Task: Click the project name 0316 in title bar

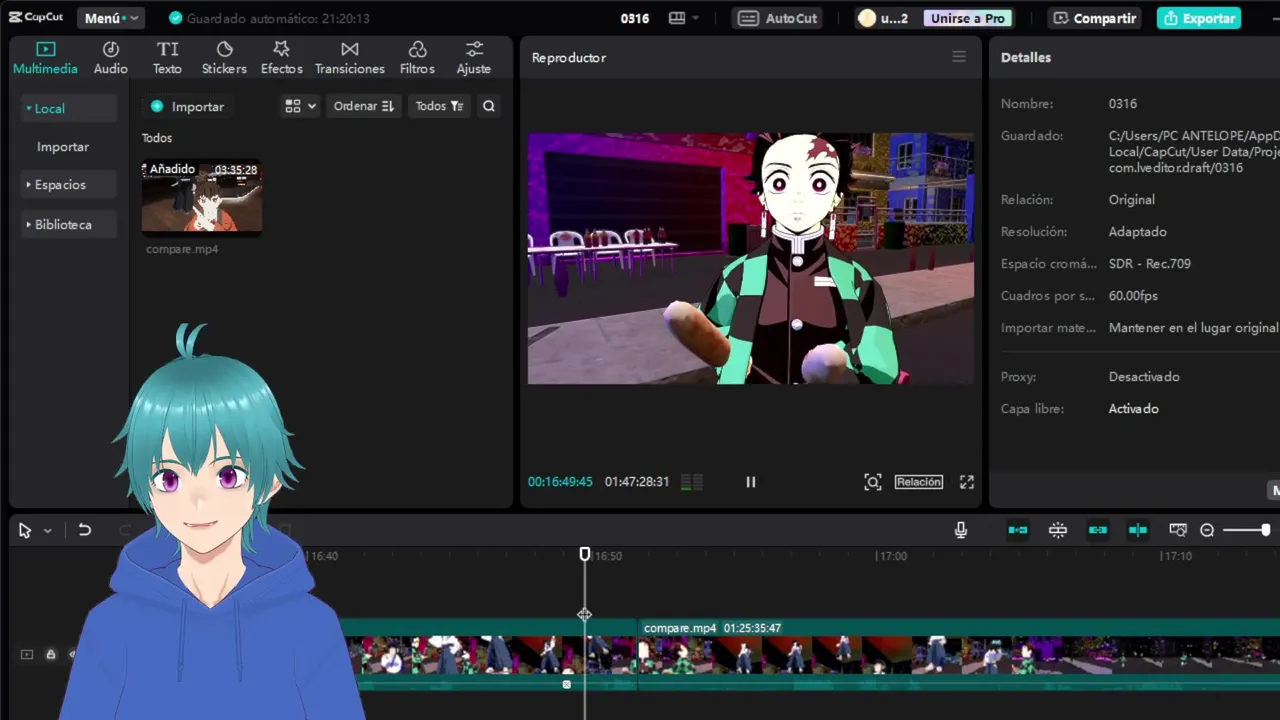Action: [635, 18]
